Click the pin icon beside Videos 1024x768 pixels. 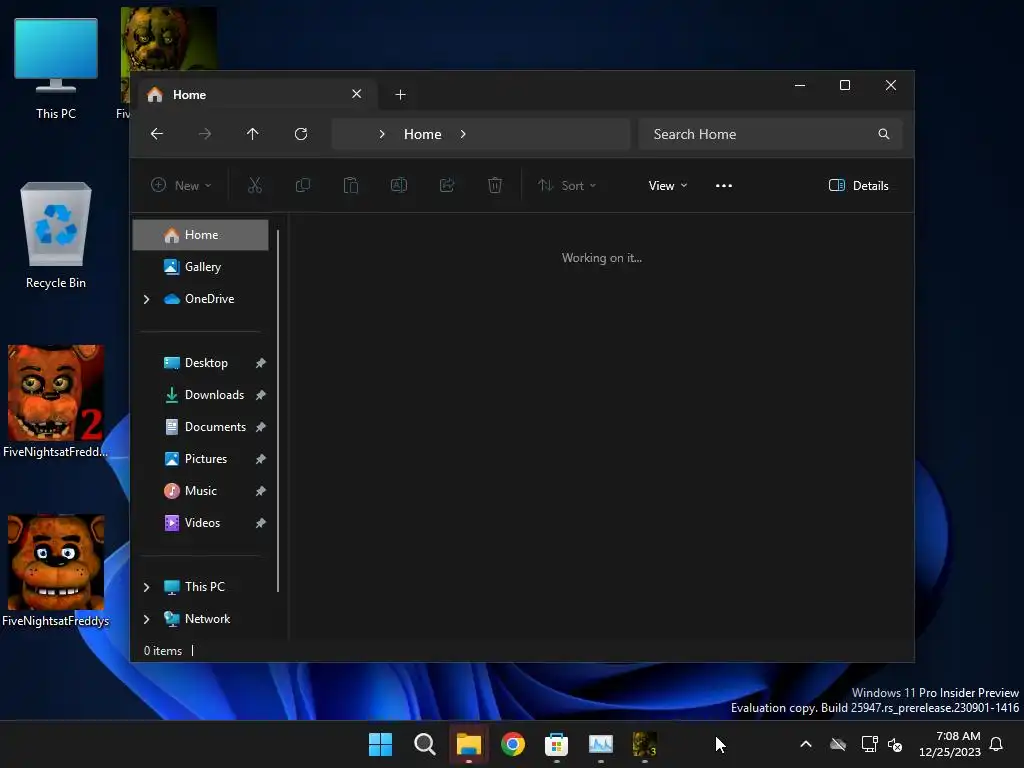[x=261, y=523]
